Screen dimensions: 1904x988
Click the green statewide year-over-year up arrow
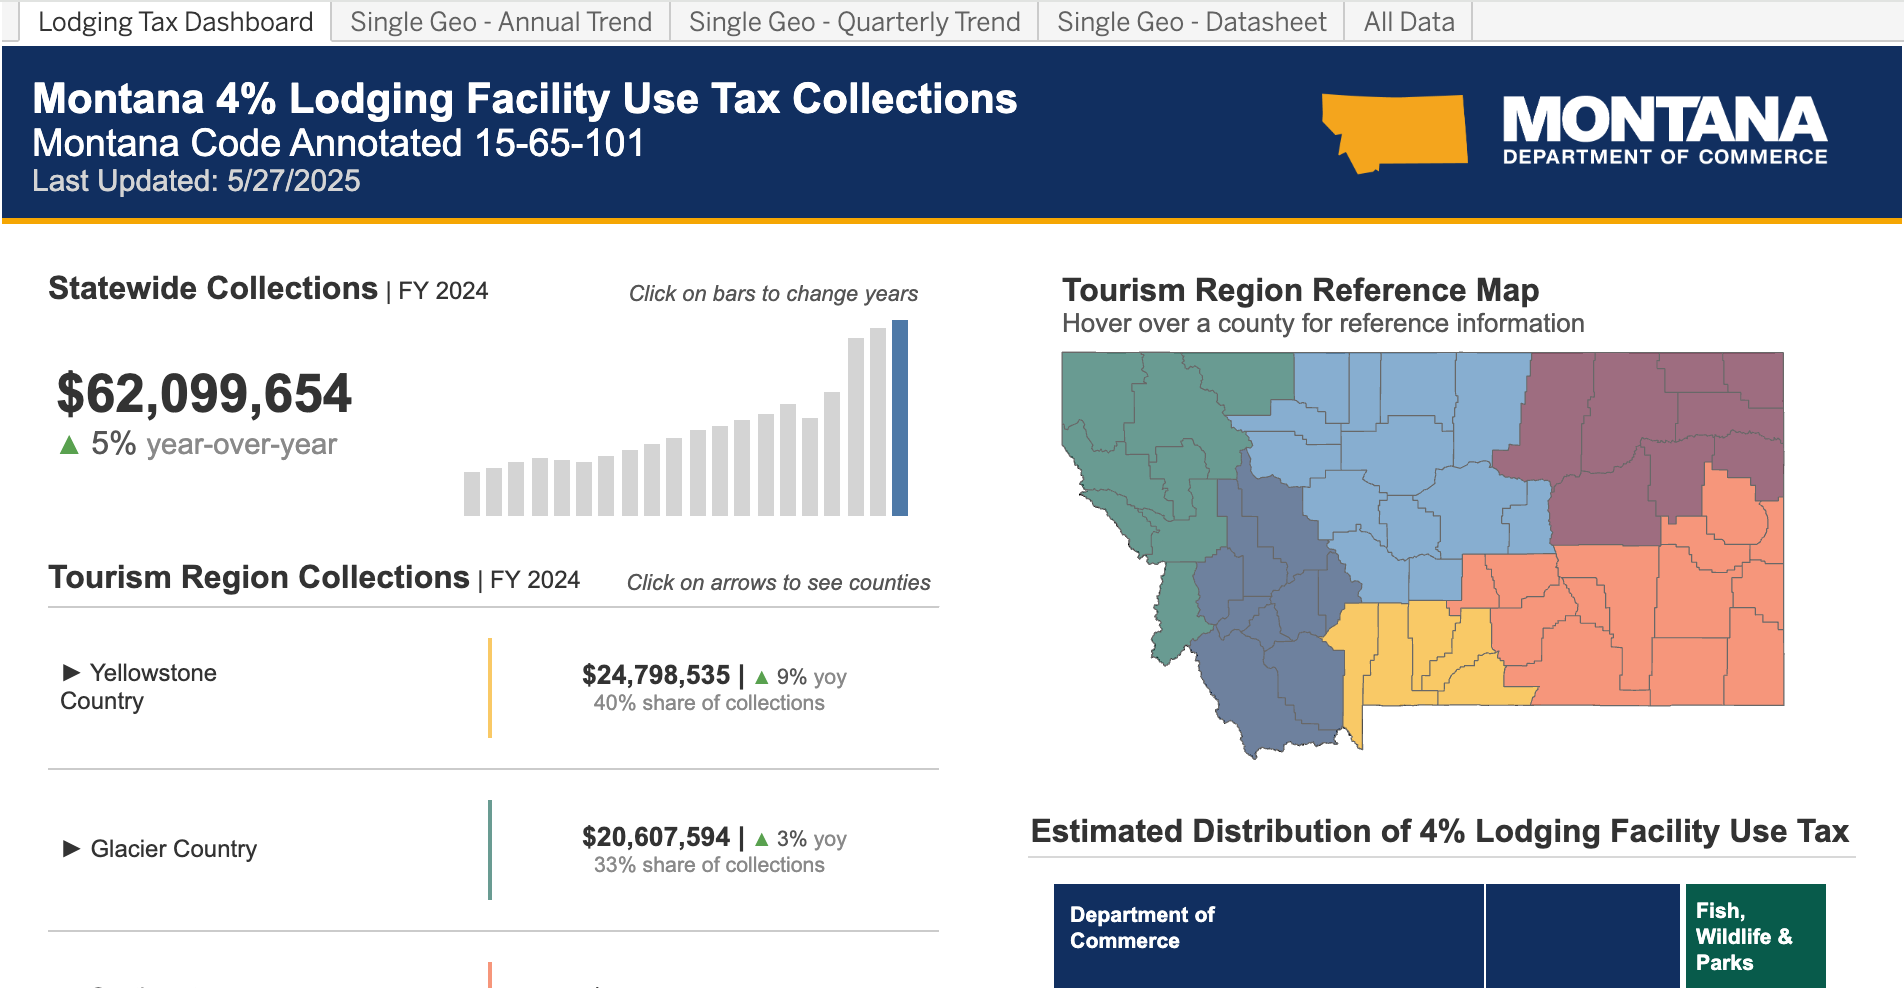[x=69, y=445]
